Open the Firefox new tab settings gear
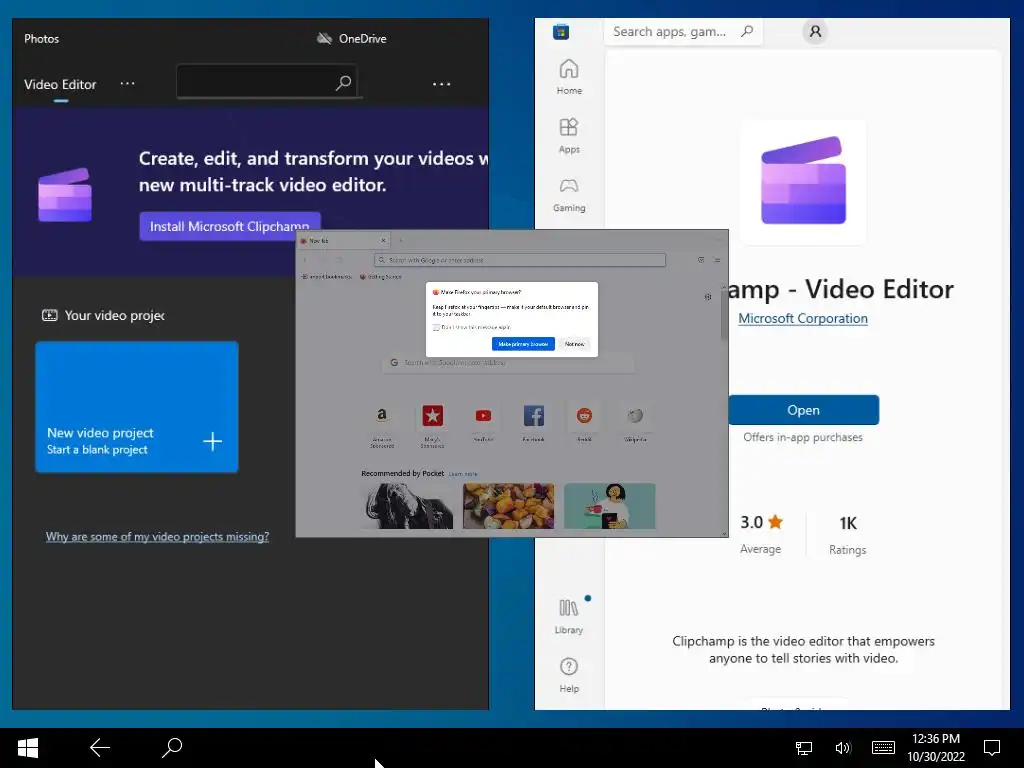 click(708, 296)
